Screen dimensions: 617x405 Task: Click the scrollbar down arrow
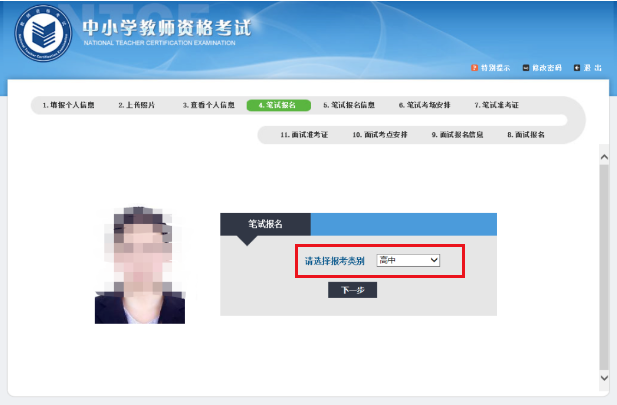click(602, 378)
